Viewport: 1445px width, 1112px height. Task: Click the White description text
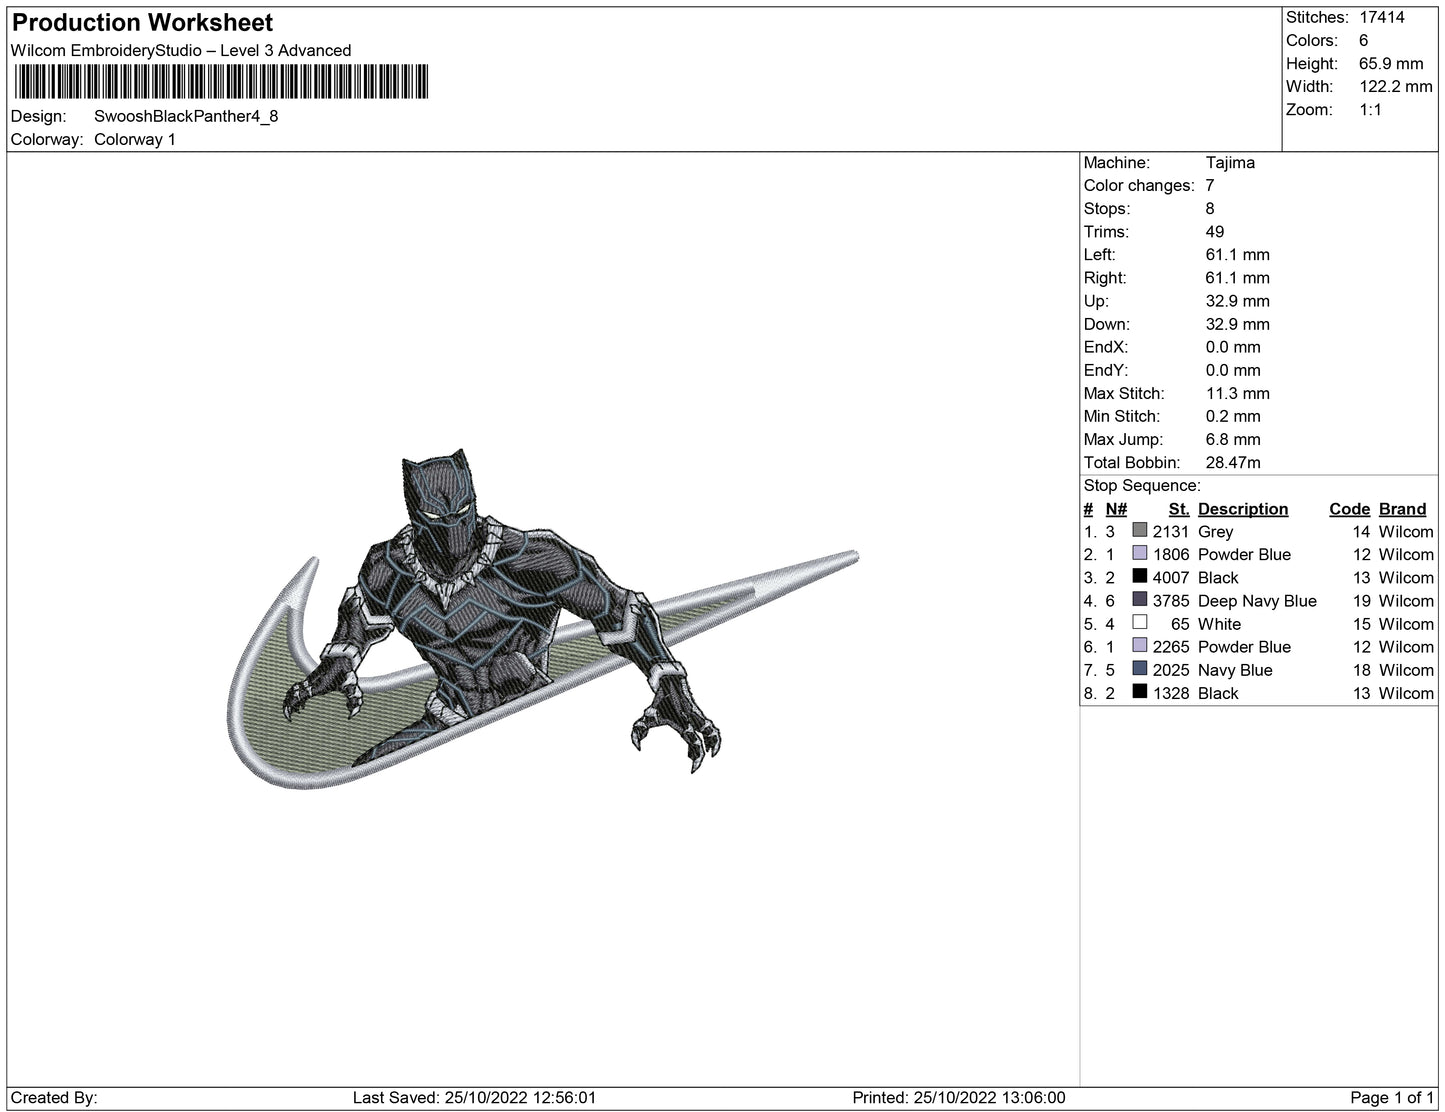click(1219, 623)
